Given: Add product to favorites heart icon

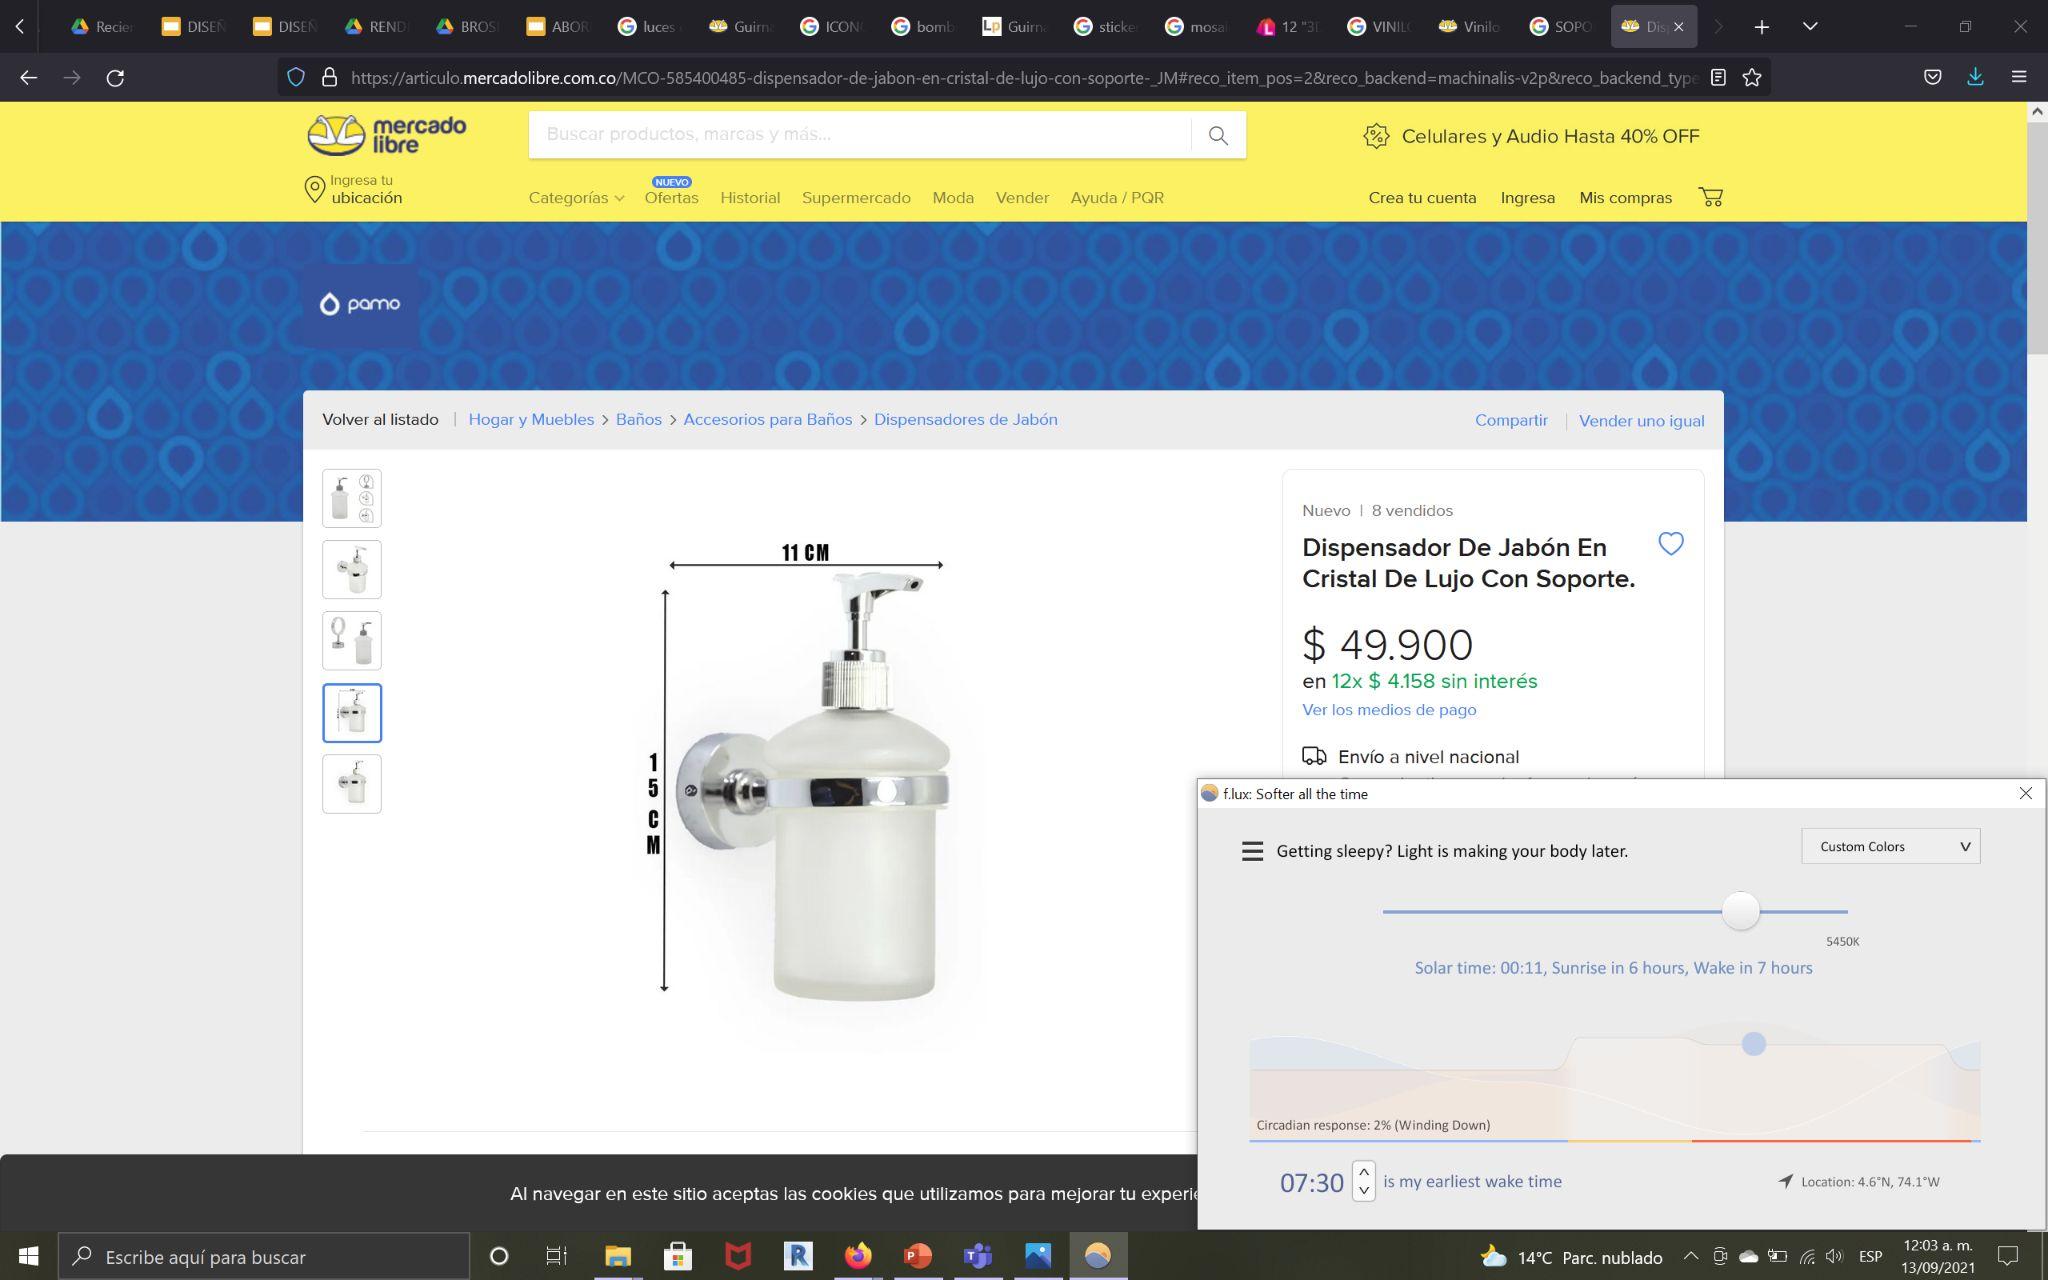Looking at the screenshot, I should click(x=1670, y=544).
